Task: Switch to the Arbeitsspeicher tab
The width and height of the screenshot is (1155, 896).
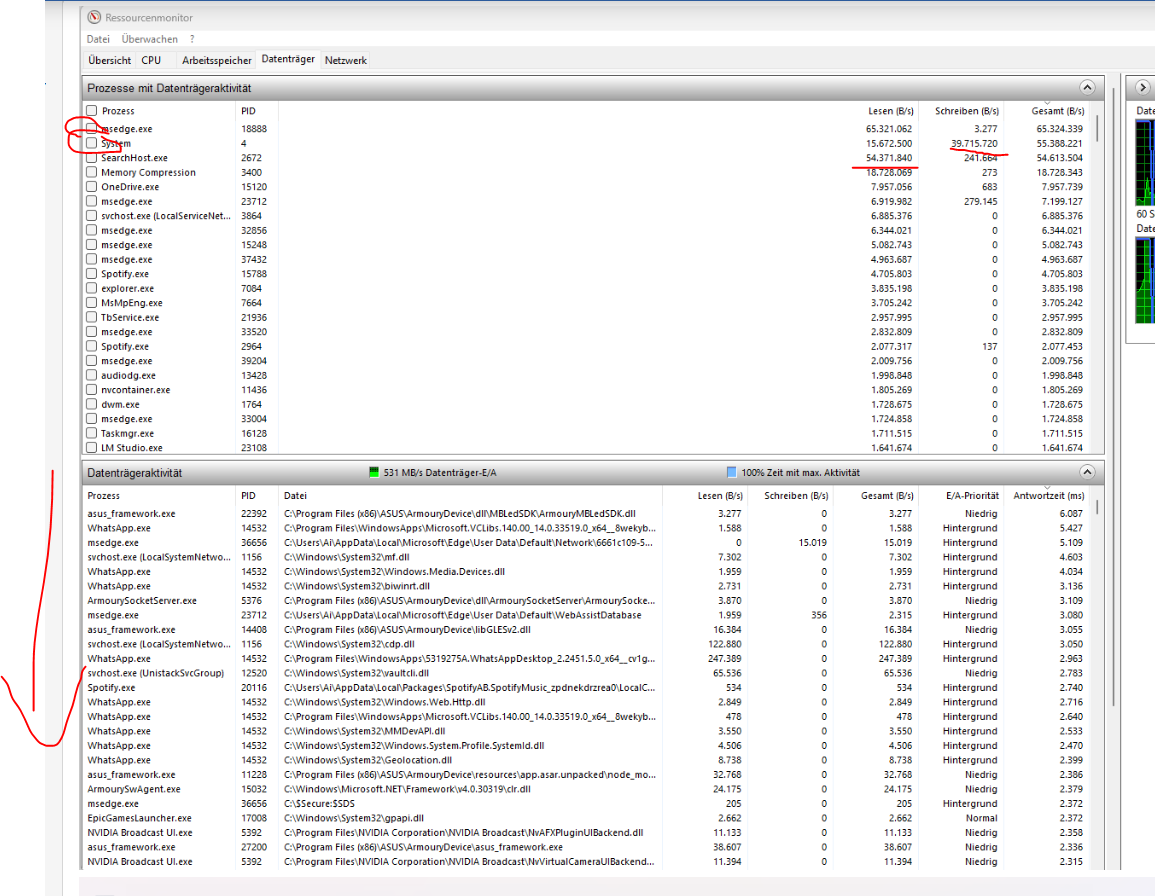Action: (x=217, y=60)
